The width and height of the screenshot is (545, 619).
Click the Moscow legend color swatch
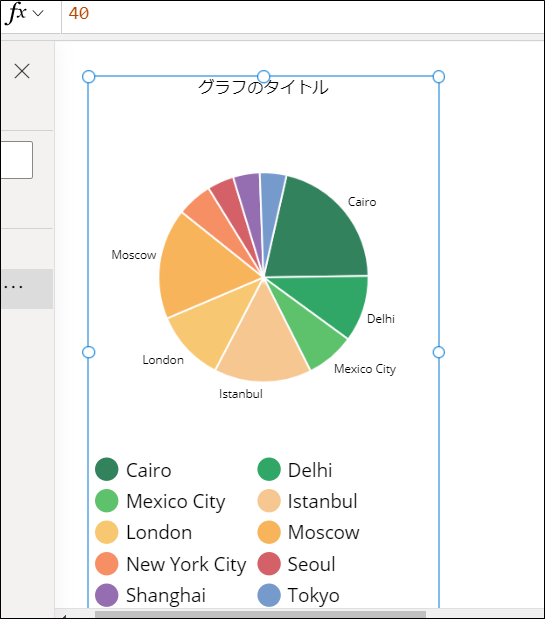[269, 532]
